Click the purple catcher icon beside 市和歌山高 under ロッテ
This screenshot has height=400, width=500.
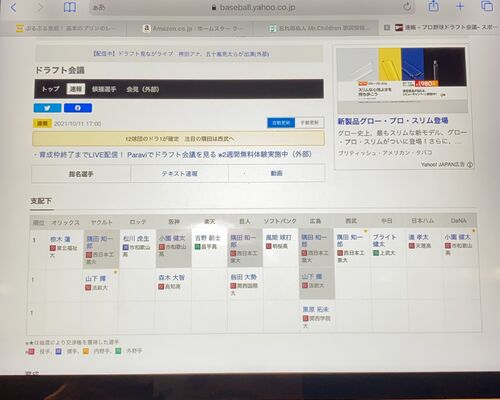click(x=126, y=247)
